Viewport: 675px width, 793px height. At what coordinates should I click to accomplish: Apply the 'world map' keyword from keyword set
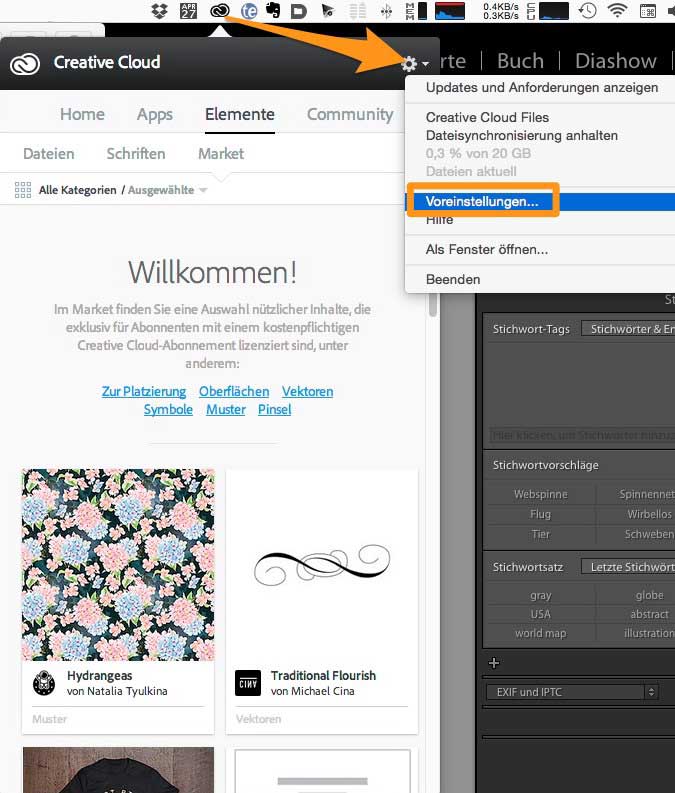pyautogui.click(x=541, y=633)
